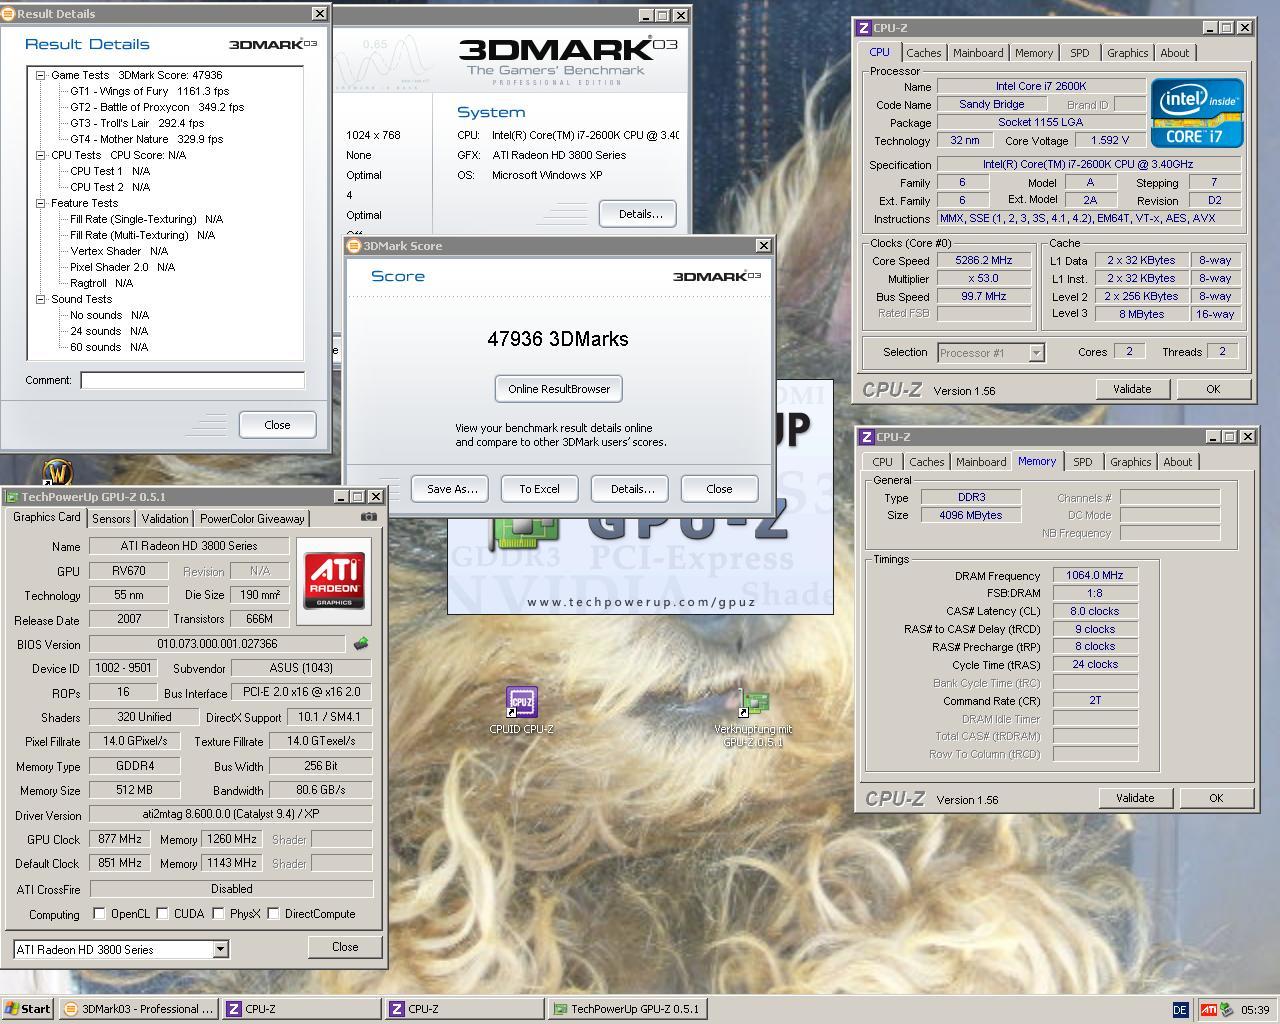The width and height of the screenshot is (1280, 1024).
Task: Open Caches tab in upper CPU-Z window
Action: point(923,53)
